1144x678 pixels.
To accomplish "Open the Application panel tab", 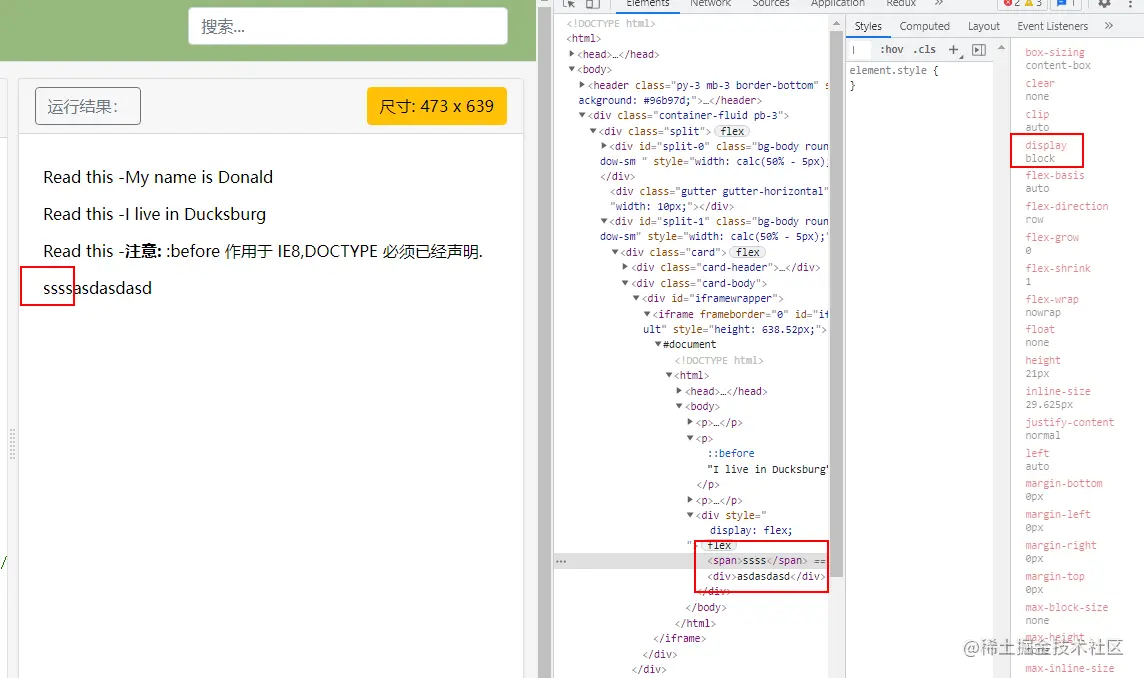I will tap(838, 3).
